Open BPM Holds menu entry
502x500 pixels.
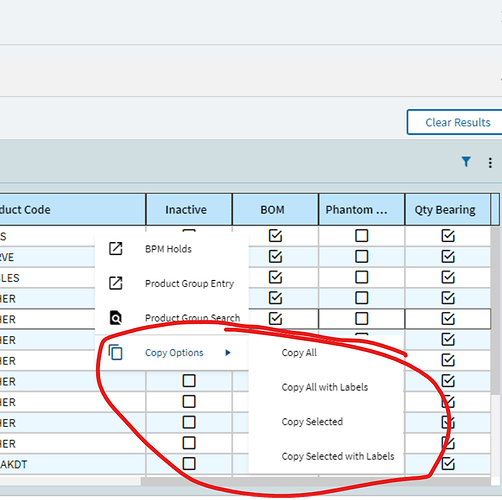pyautogui.click(x=168, y=249)
